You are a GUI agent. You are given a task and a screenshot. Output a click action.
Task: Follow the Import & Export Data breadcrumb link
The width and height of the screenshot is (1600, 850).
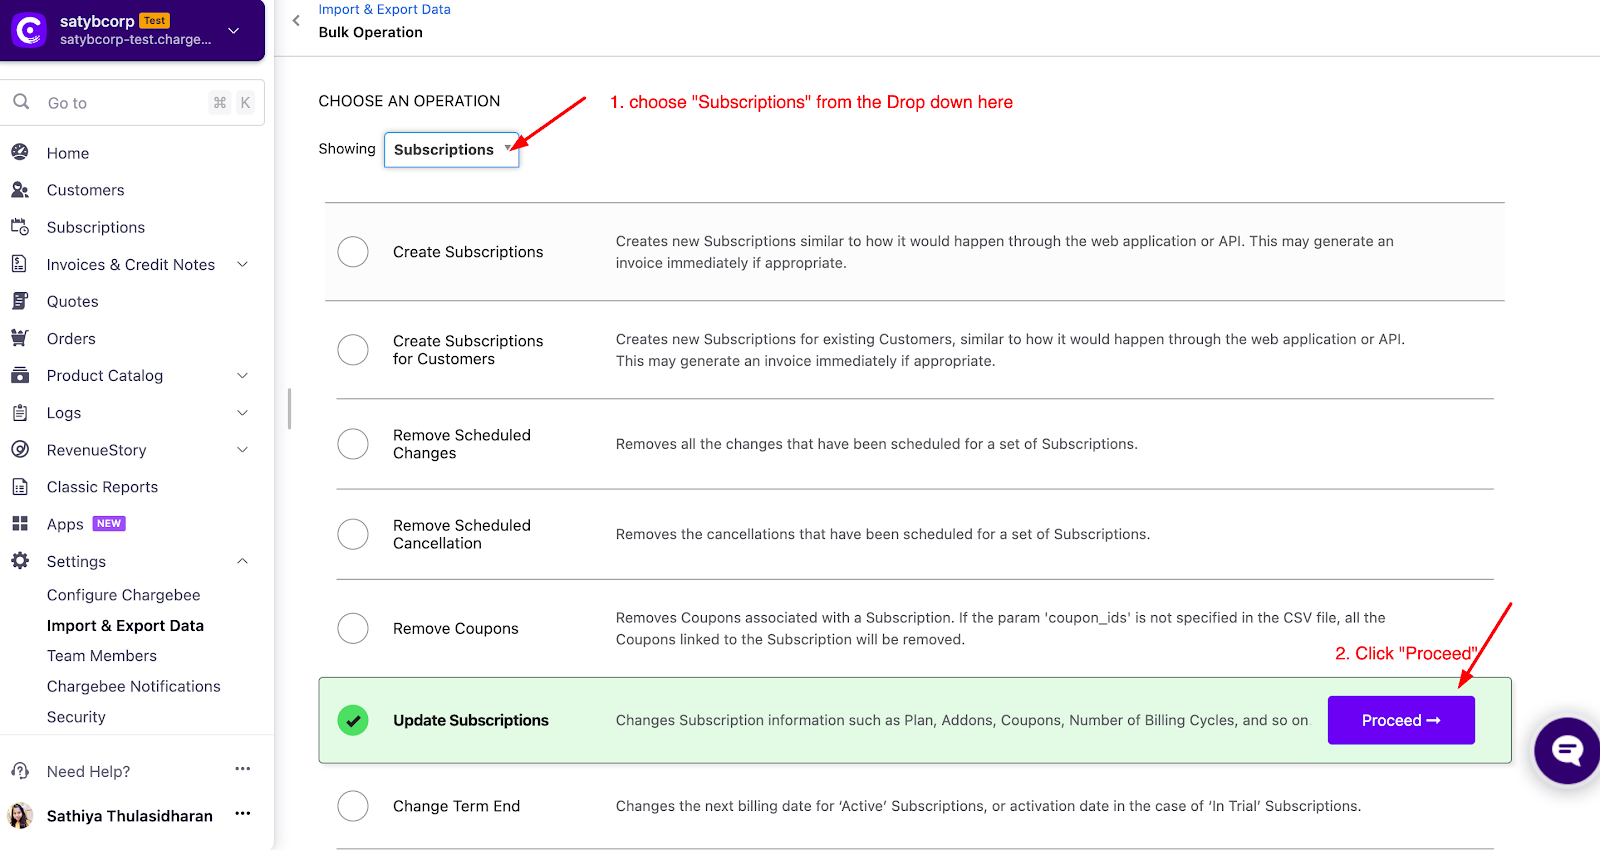click(x=385, y=9)
